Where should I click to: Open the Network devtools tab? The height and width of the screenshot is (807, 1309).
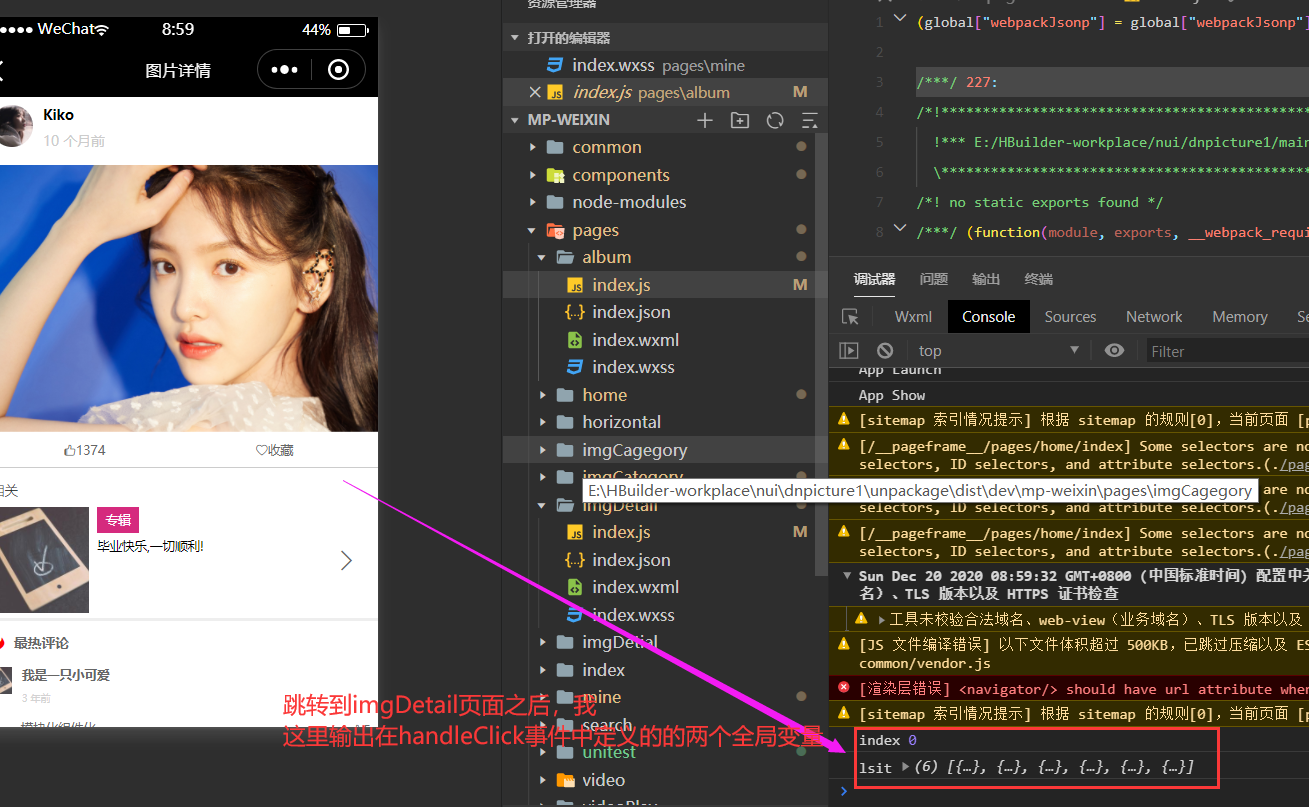tap(1154, 317)
